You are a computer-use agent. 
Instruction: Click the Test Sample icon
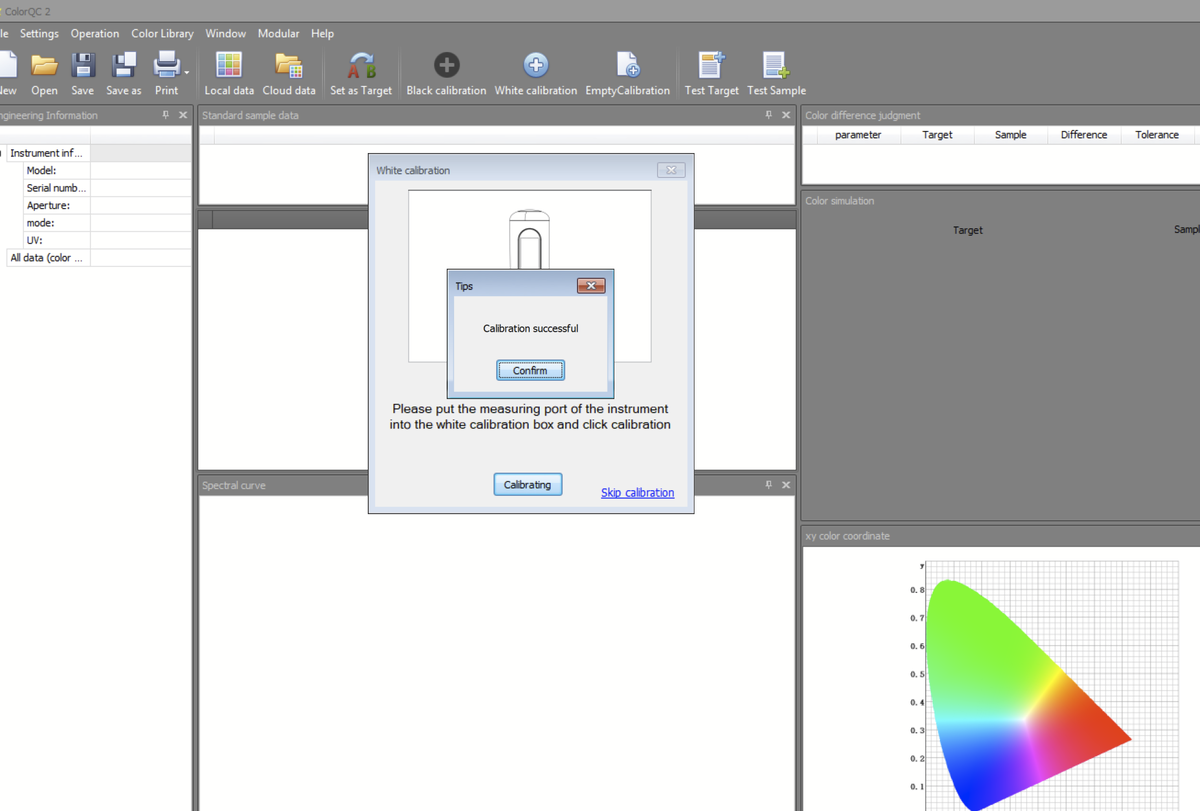[x=776, y=66]
